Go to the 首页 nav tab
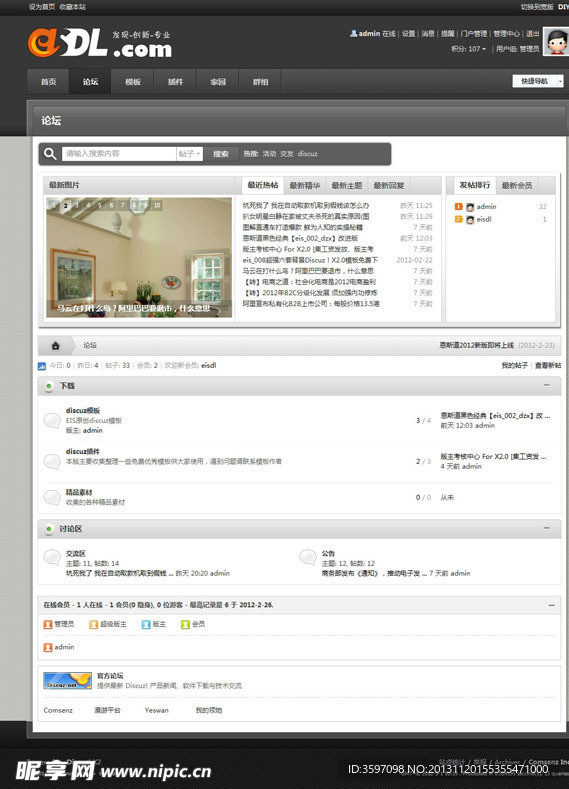This screenshot has height=789, width=569. (x=48, y=82)
